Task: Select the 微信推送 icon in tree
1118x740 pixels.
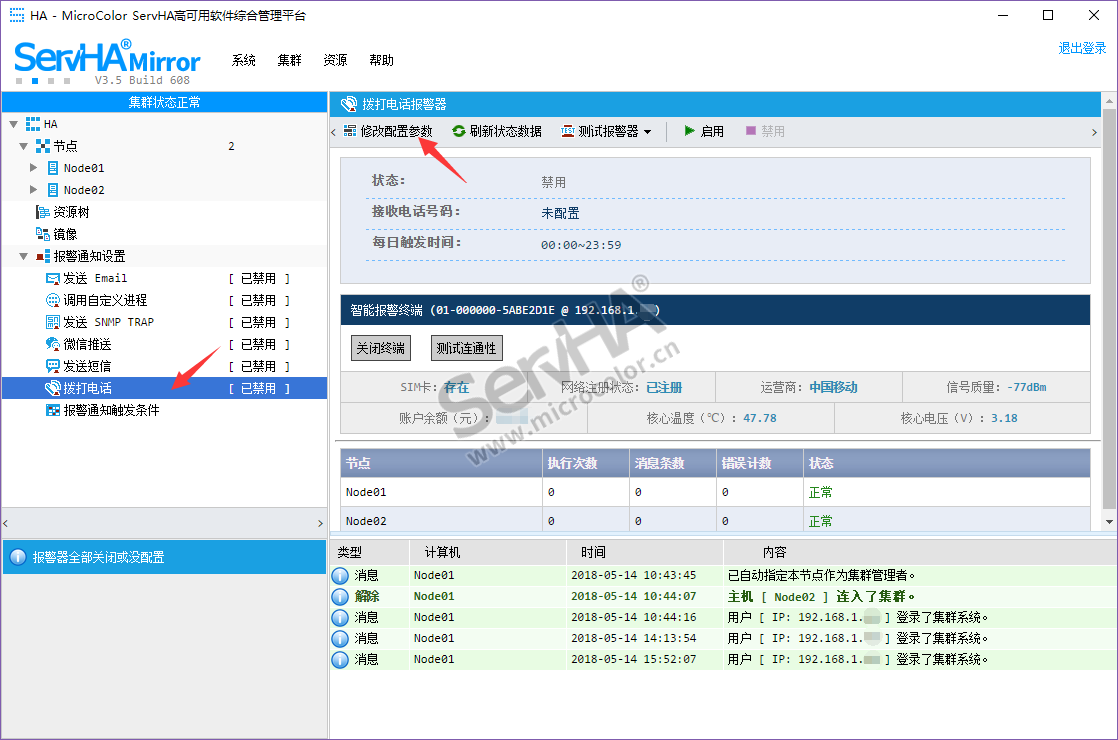Action: [x=53, y=344]
